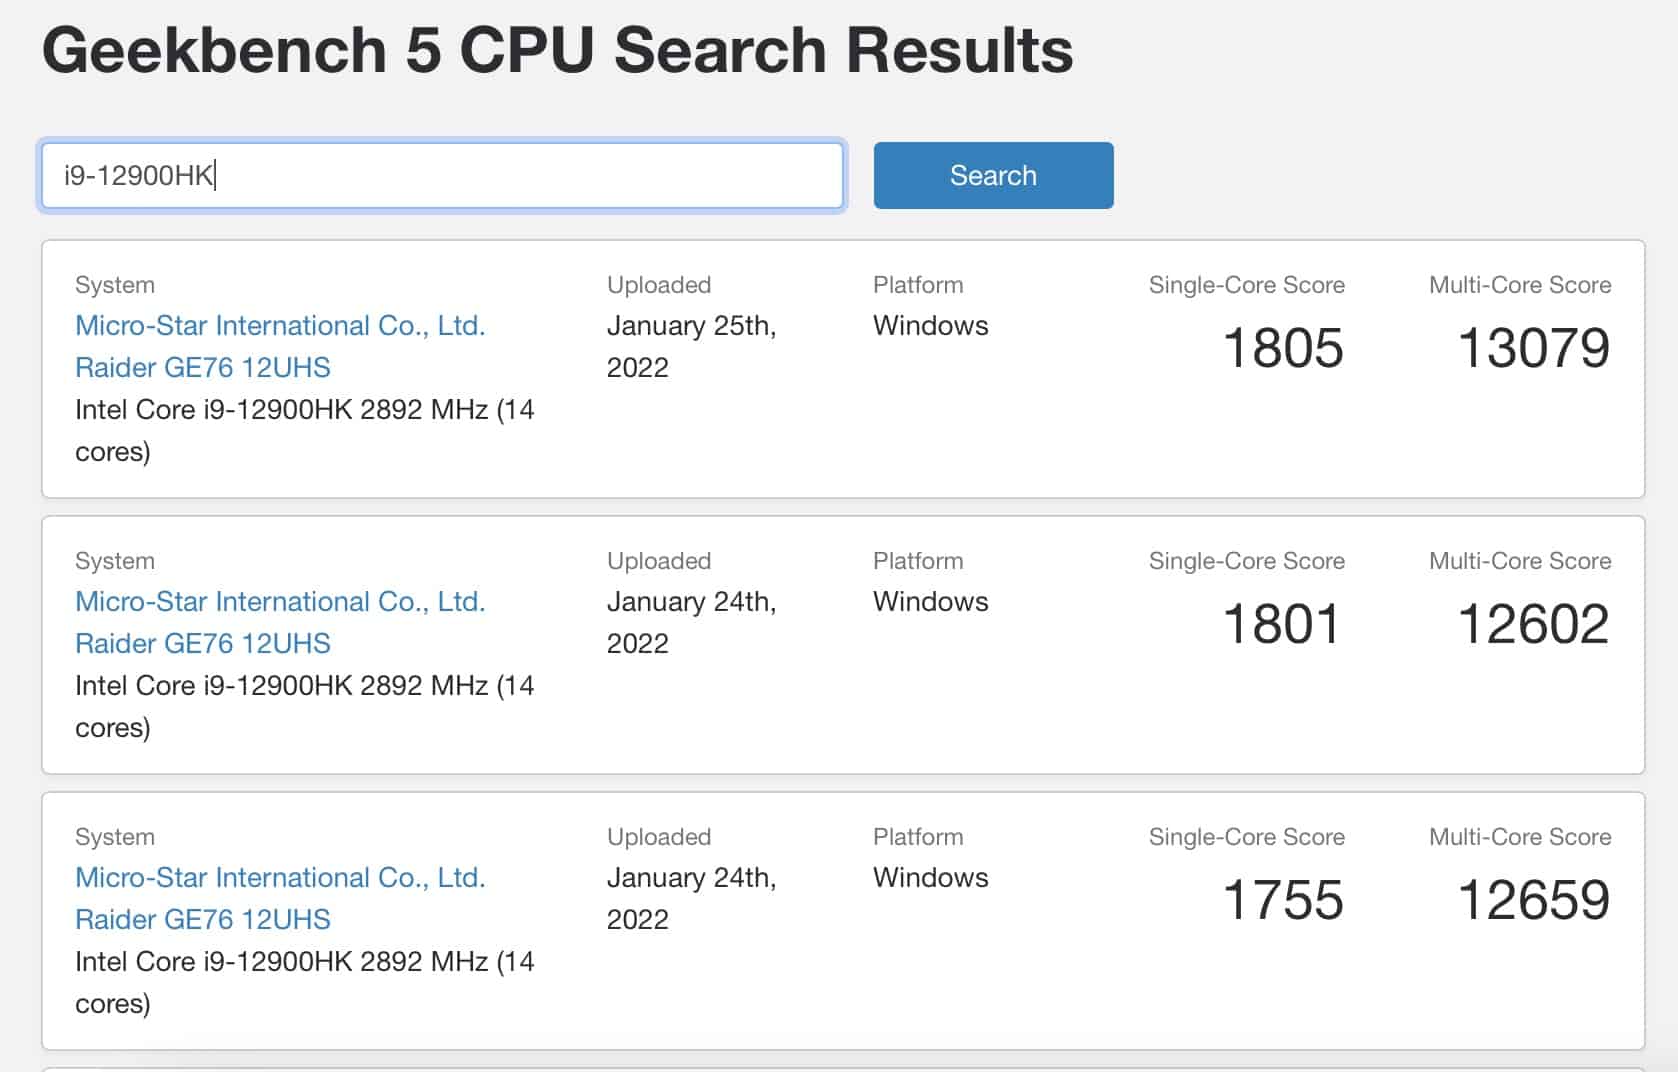1678x1072 pixels.
Task: Click the 13079 multi-core score
Action: (x=1533, y=348)
